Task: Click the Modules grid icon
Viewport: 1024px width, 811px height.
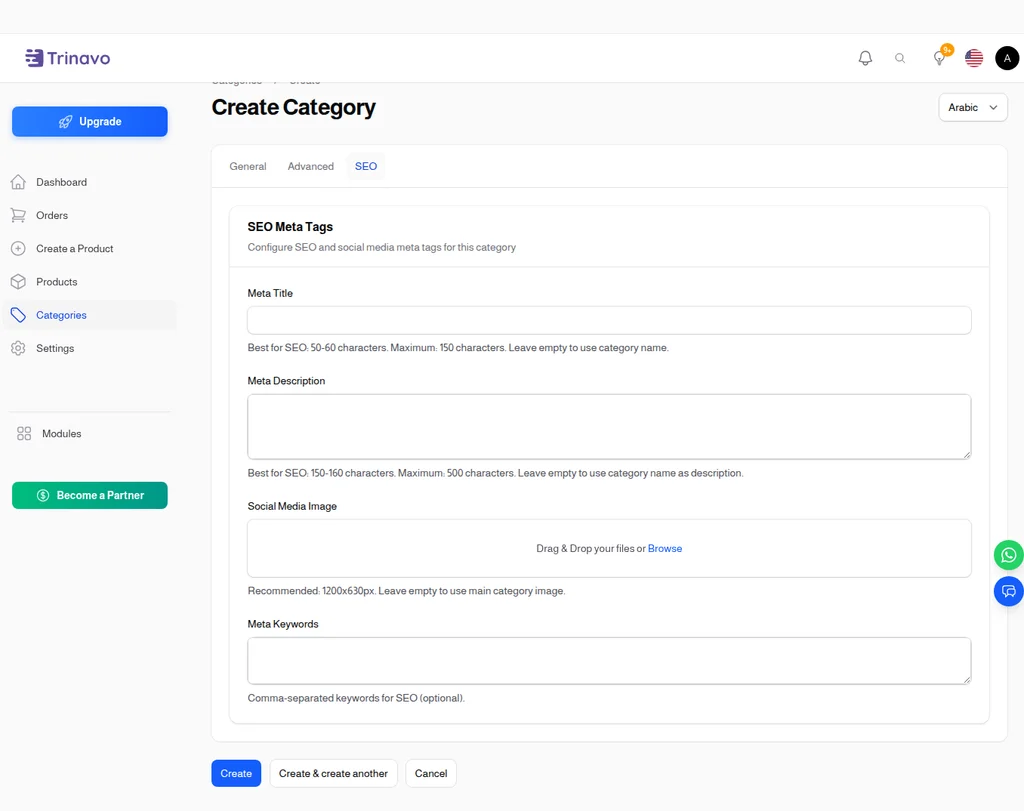Action: click(x=24, y=434)
